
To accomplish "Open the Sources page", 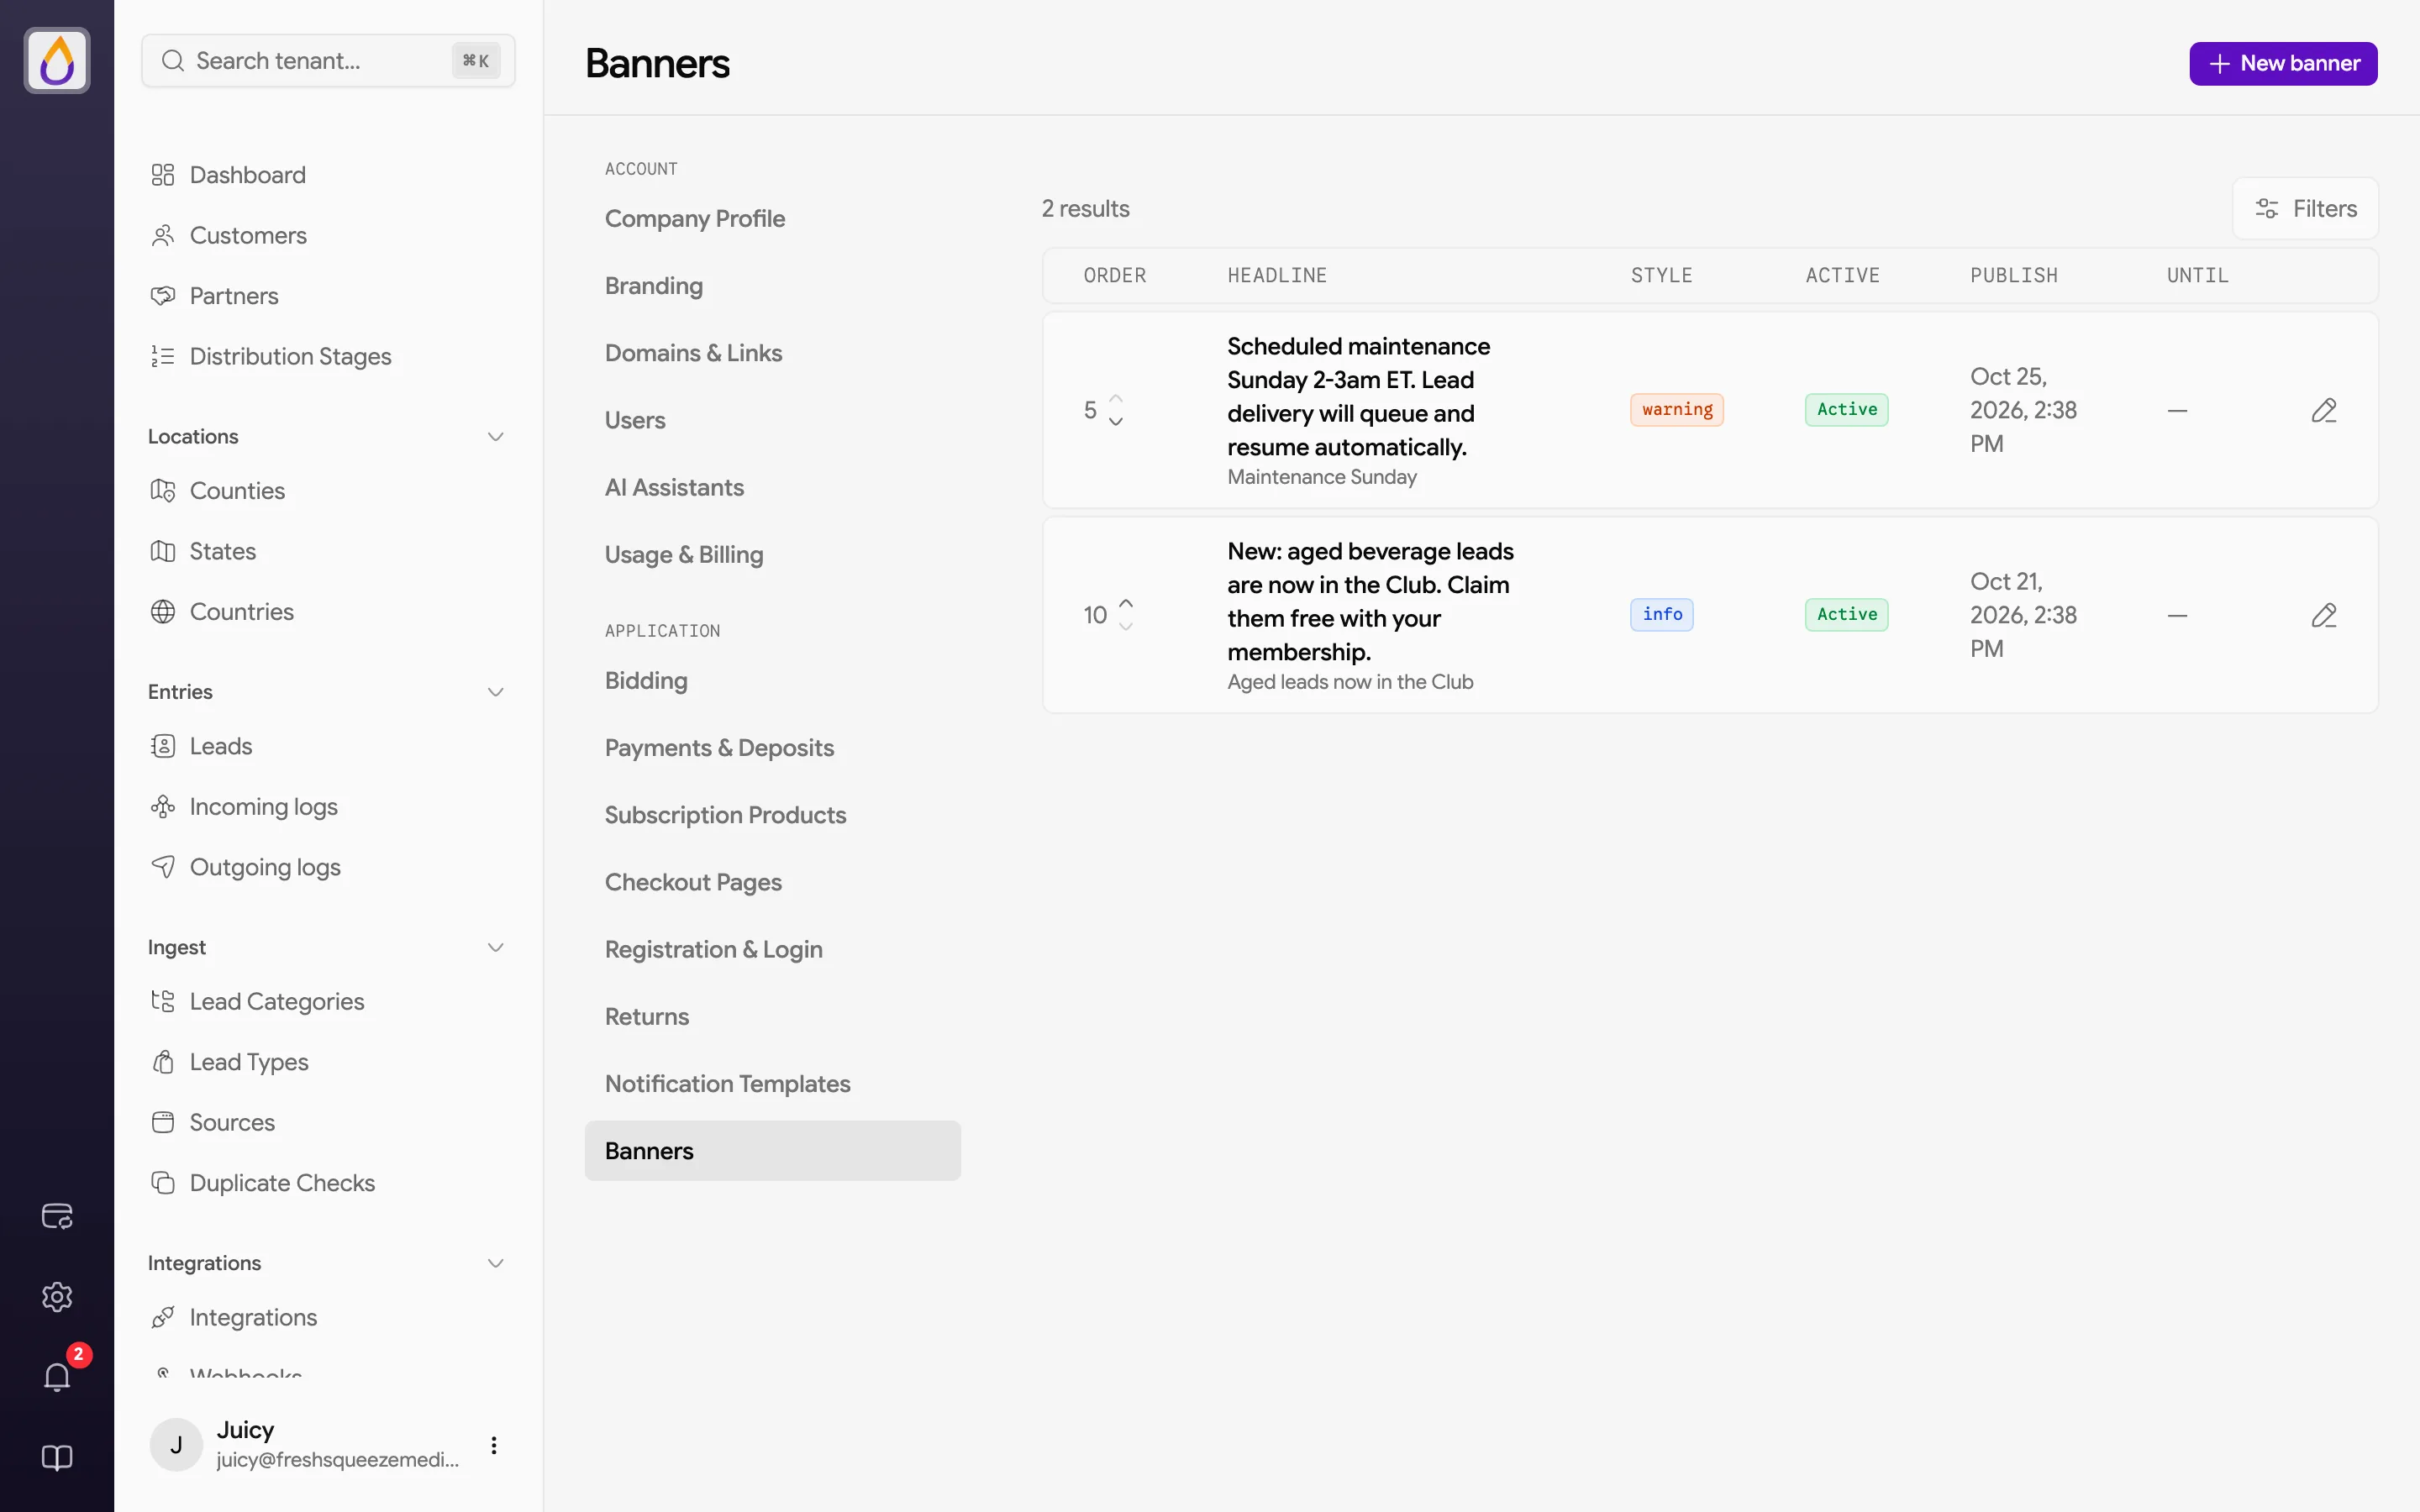I will (232, 1122).
